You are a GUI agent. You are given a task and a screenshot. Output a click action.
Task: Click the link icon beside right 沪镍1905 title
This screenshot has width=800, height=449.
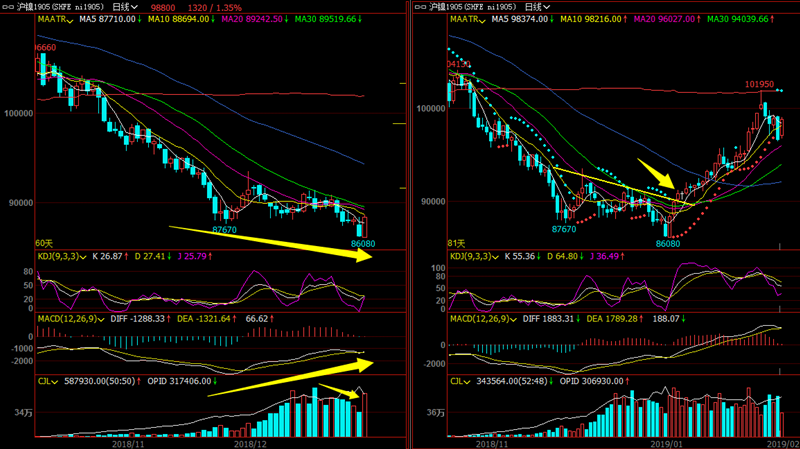420,6
